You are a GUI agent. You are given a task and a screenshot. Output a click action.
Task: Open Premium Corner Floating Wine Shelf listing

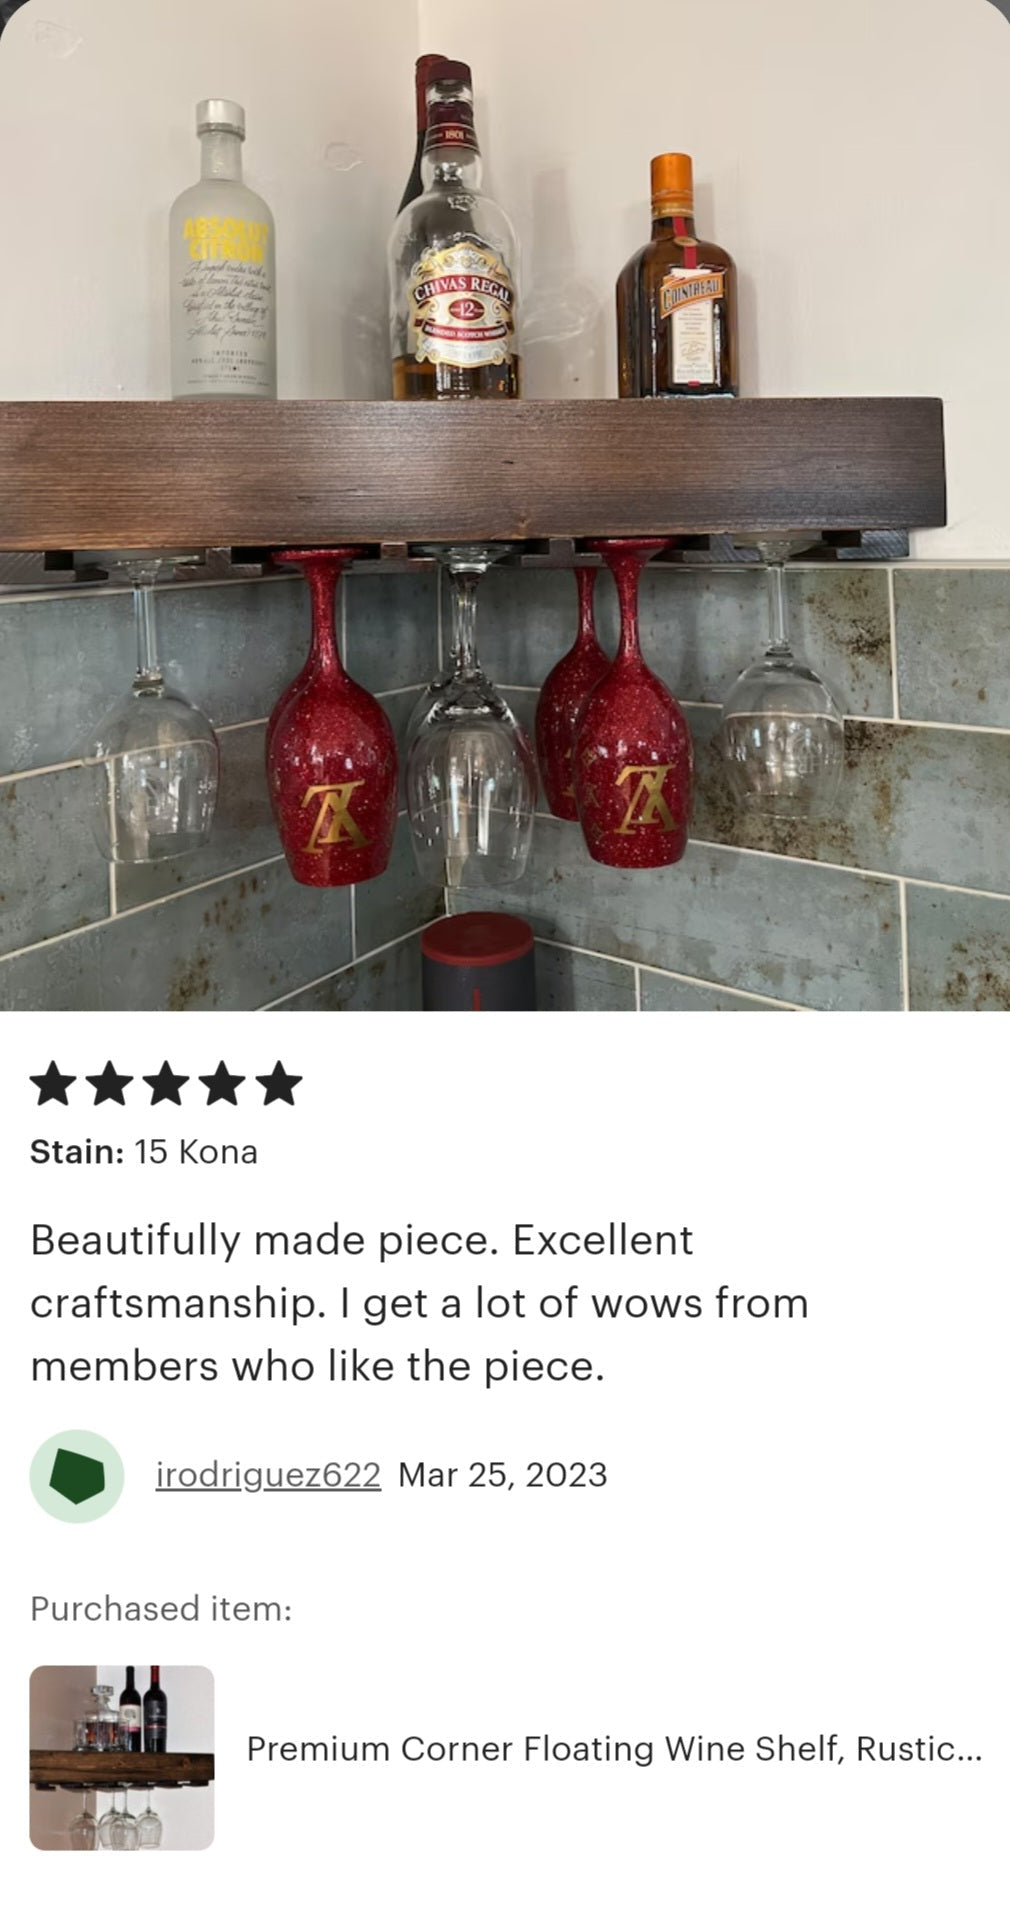pos(614,1748)
